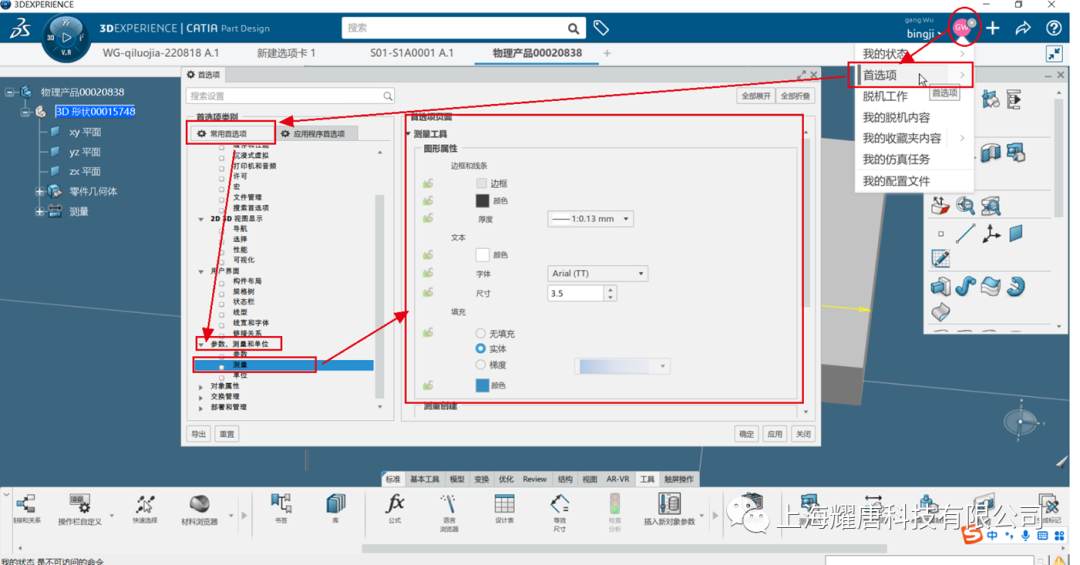This screenshot has height=565, width=1080.
Task: Click the collapse arrows icon below the help icon
Action: coord(1054,54)
